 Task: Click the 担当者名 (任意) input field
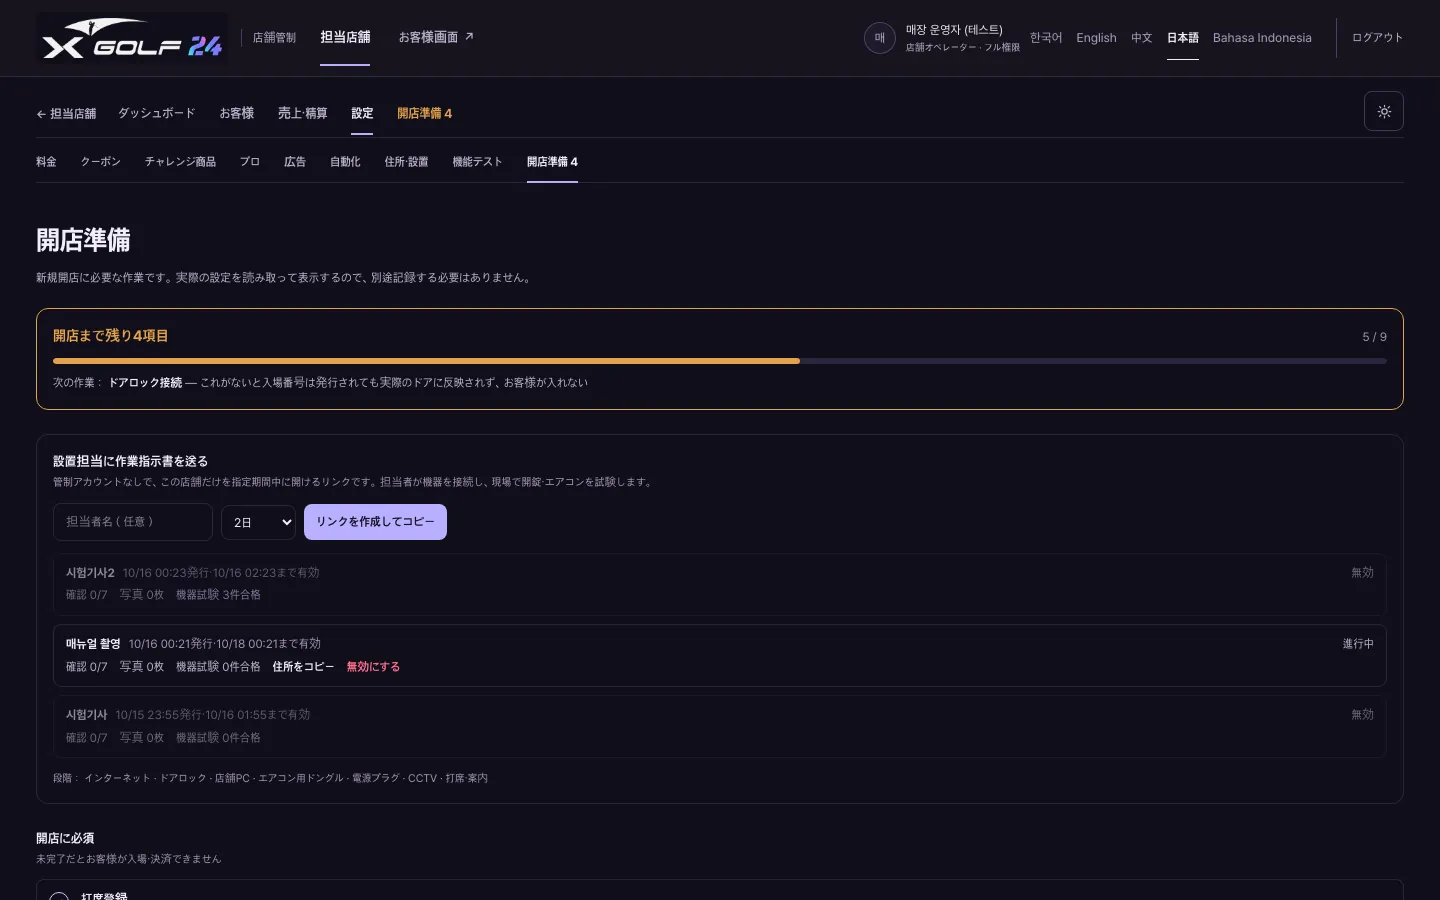pyautogui.click(x=133, y=522)
